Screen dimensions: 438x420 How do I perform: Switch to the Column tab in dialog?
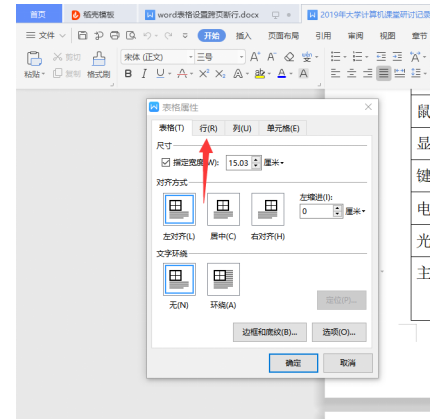coord(242,128)
